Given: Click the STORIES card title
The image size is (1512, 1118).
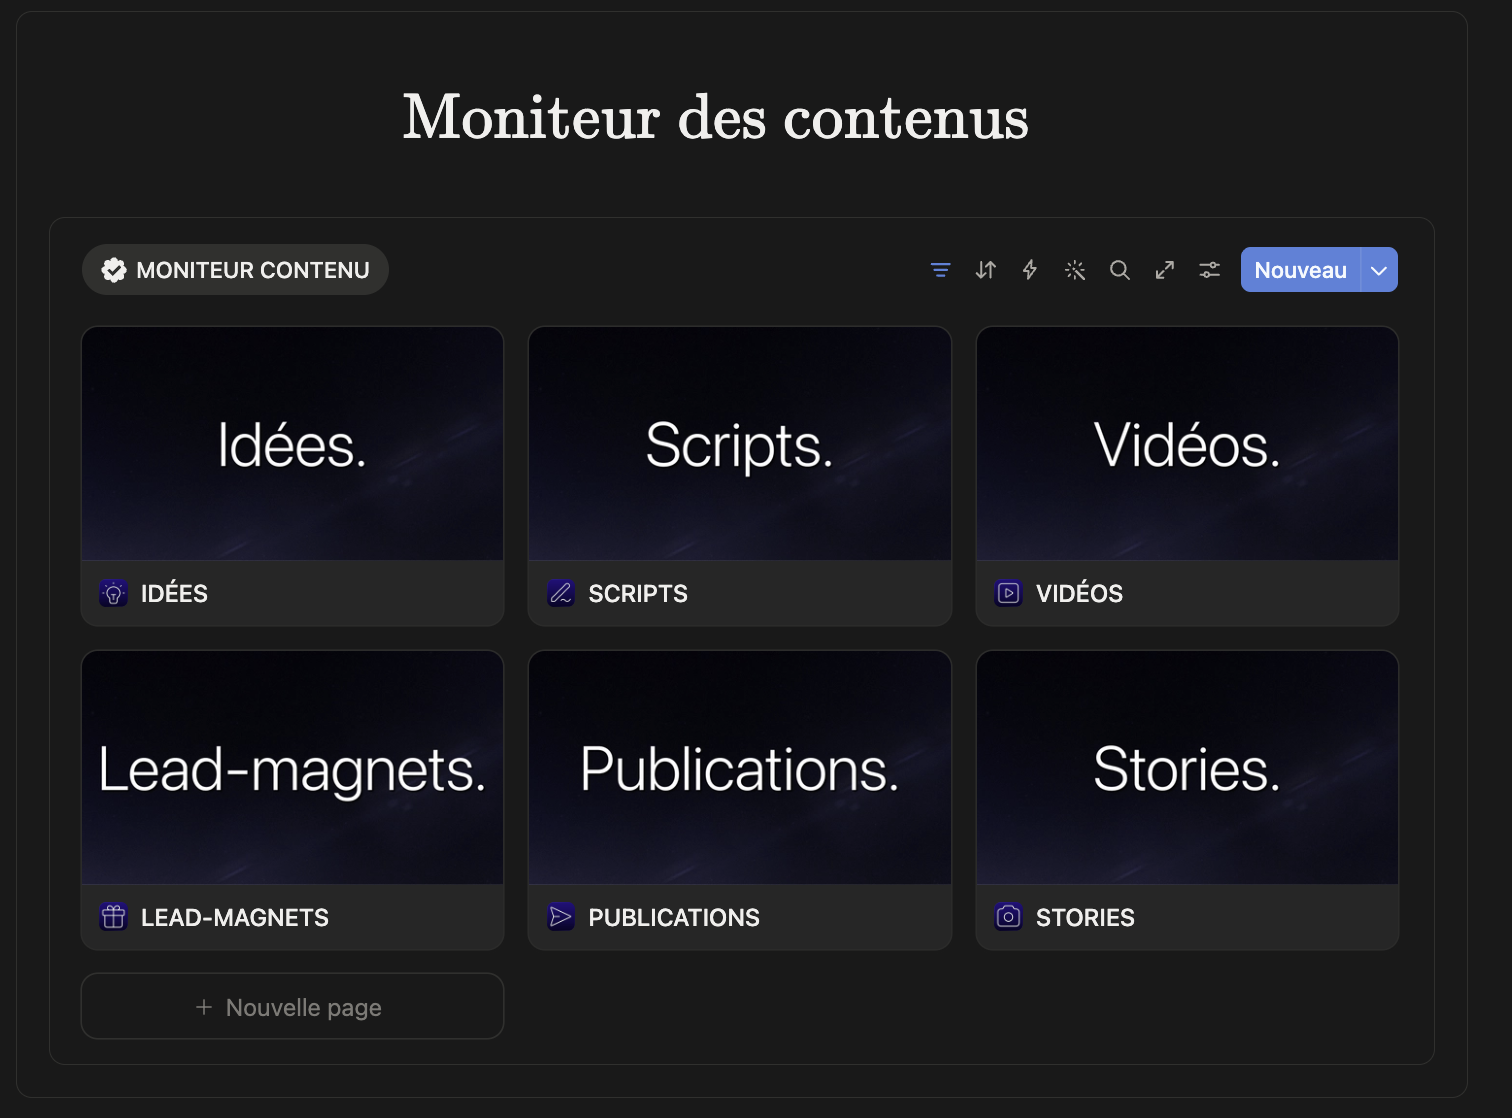Looking at the screenshot, I should 1085,918.
